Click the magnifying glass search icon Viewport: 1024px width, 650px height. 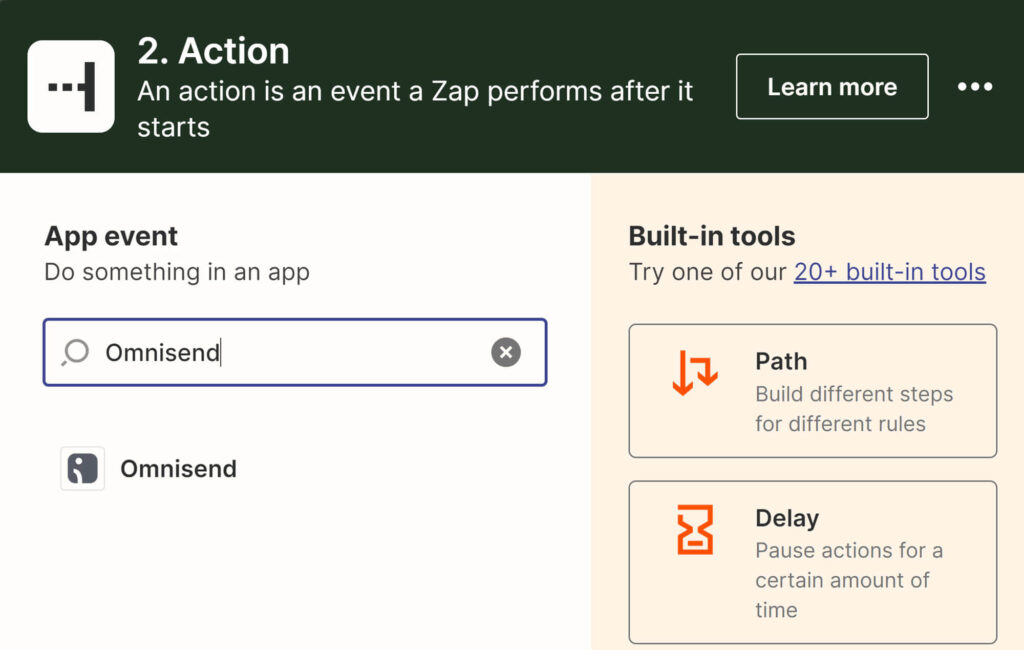click(75, 352)
